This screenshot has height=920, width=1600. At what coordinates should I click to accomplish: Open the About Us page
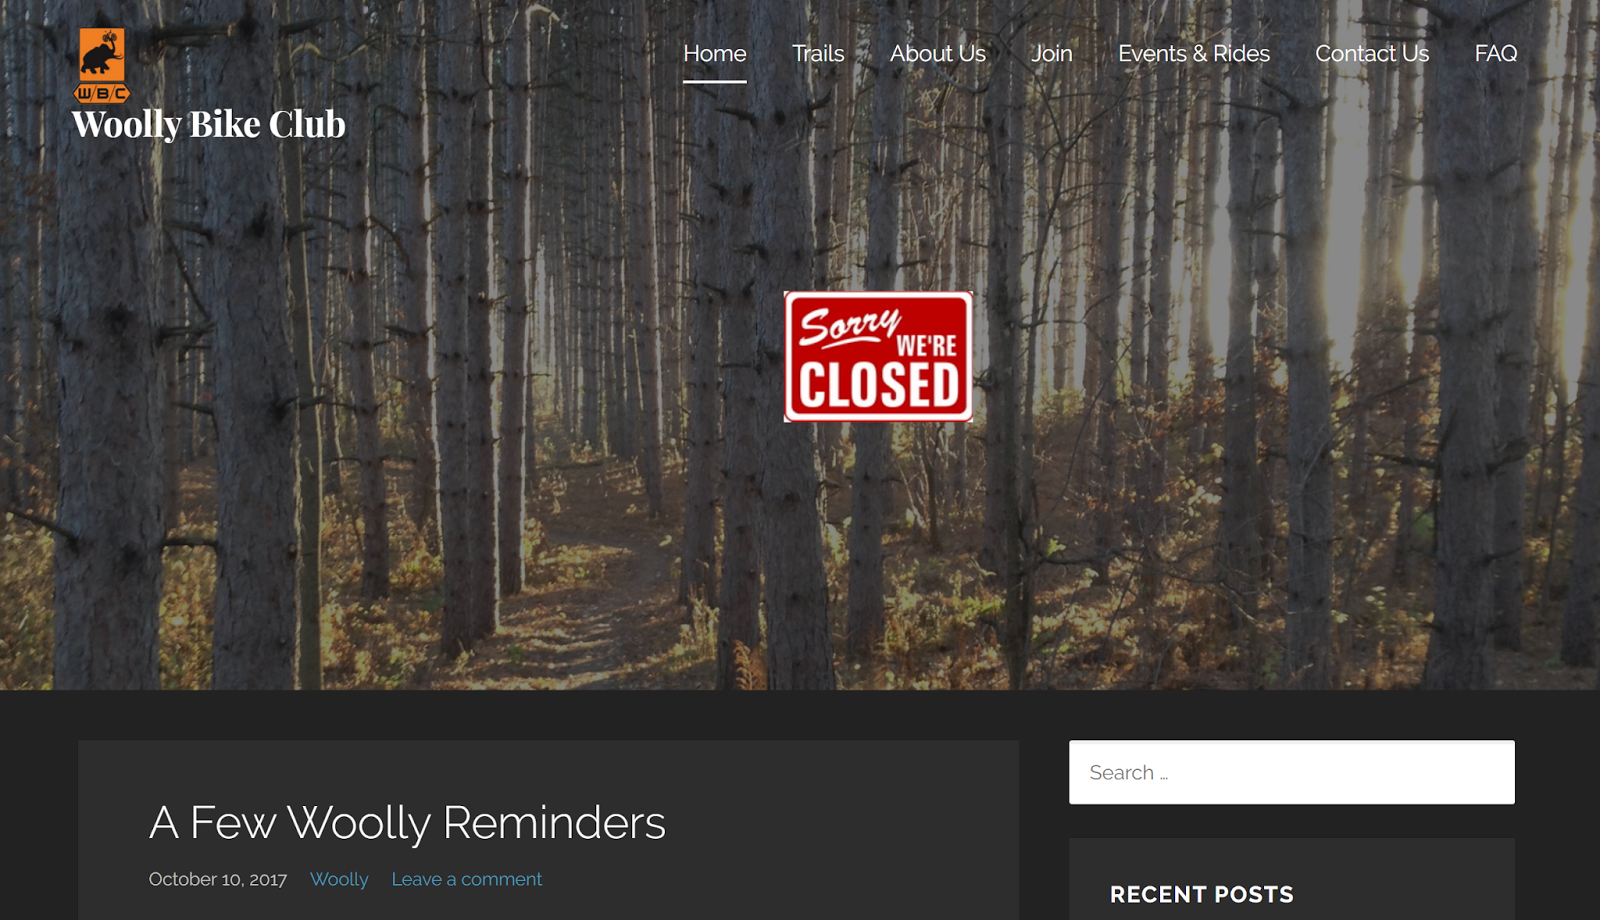[938, 54]
